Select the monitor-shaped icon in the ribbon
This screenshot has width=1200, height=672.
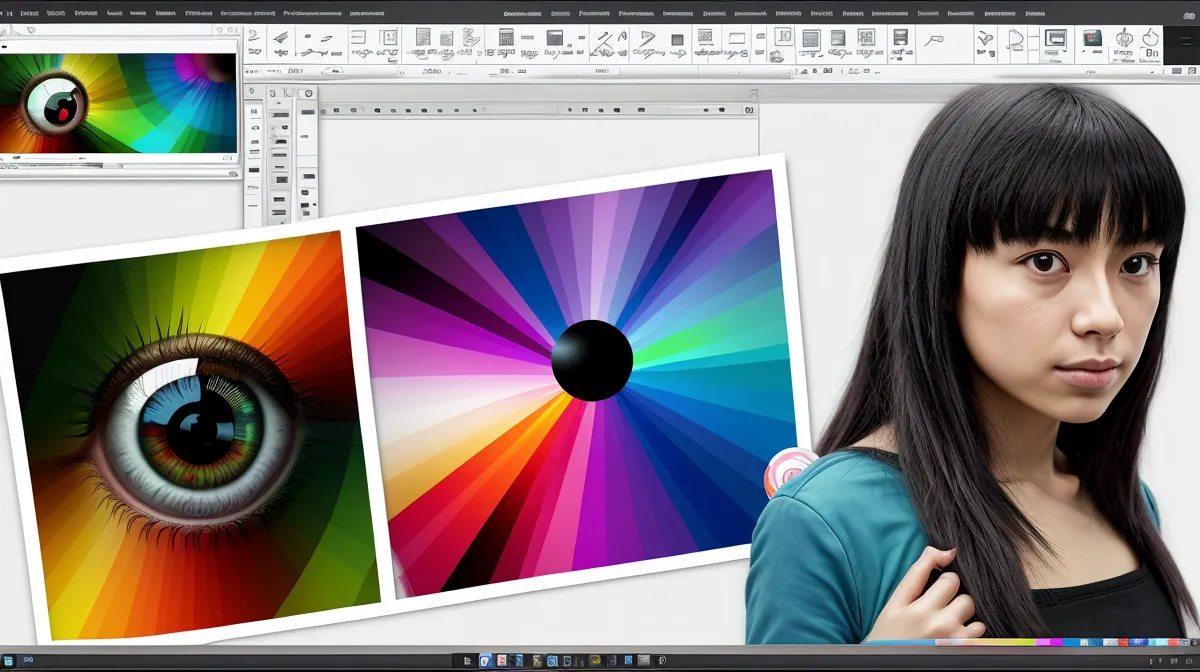[1055, 39]
